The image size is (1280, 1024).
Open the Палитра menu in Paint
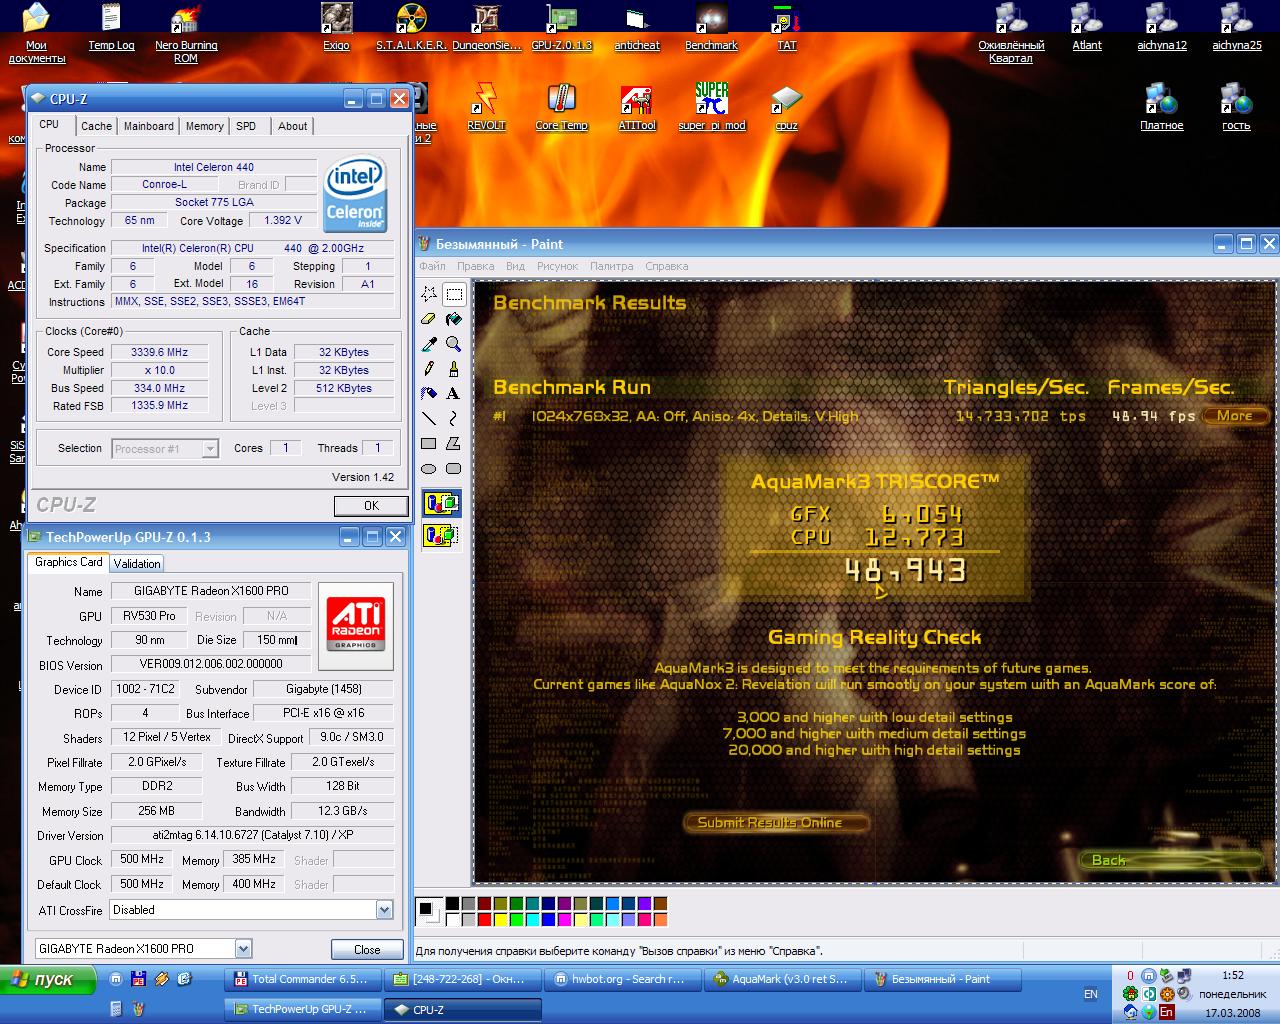coord(611,266)
